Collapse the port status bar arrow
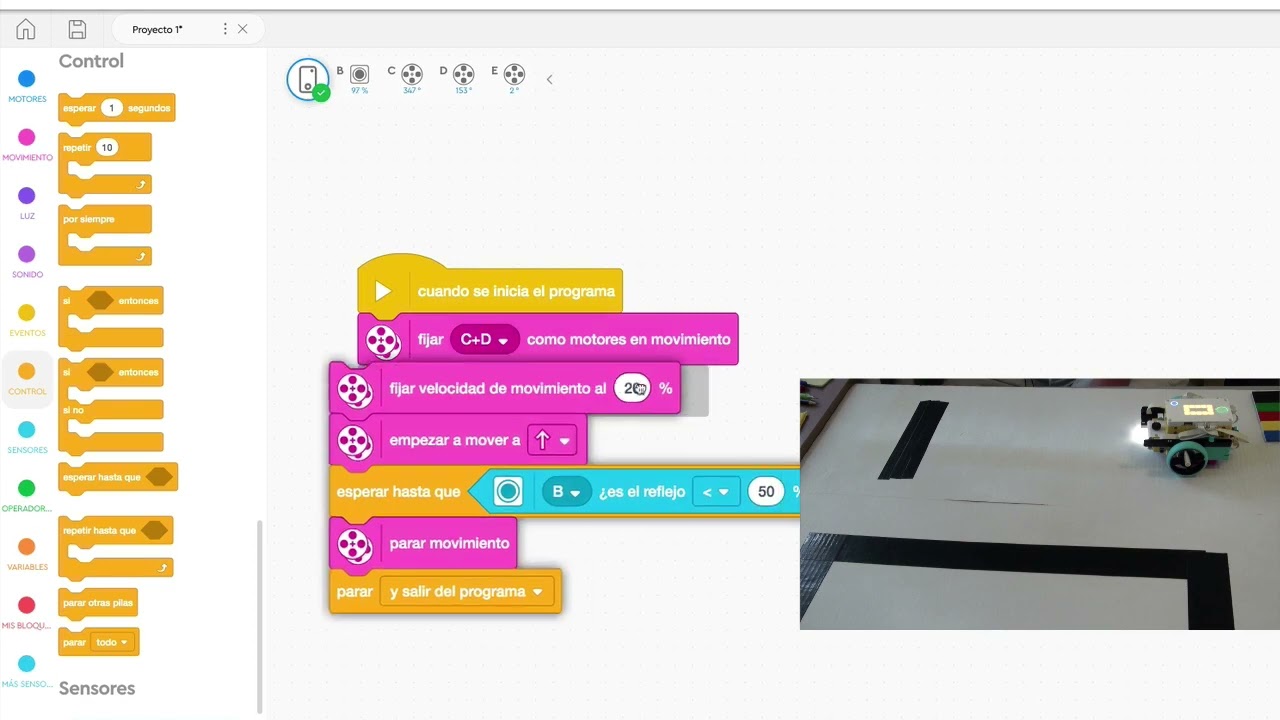Viewport: 1280px width, 720px height. (x=549, y=79)
